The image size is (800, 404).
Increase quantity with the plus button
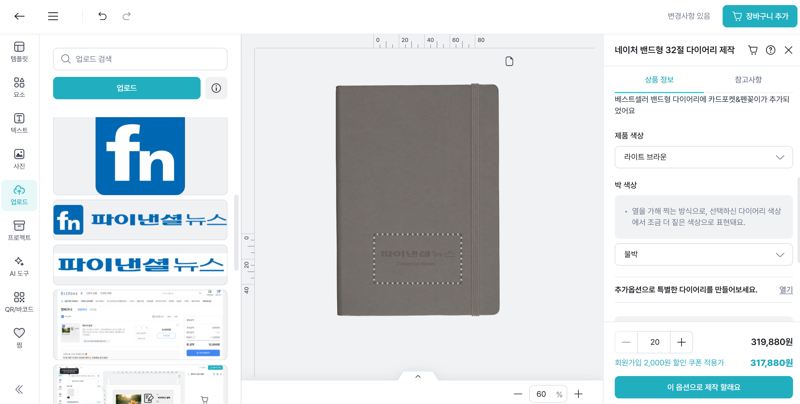pos(681,342)
